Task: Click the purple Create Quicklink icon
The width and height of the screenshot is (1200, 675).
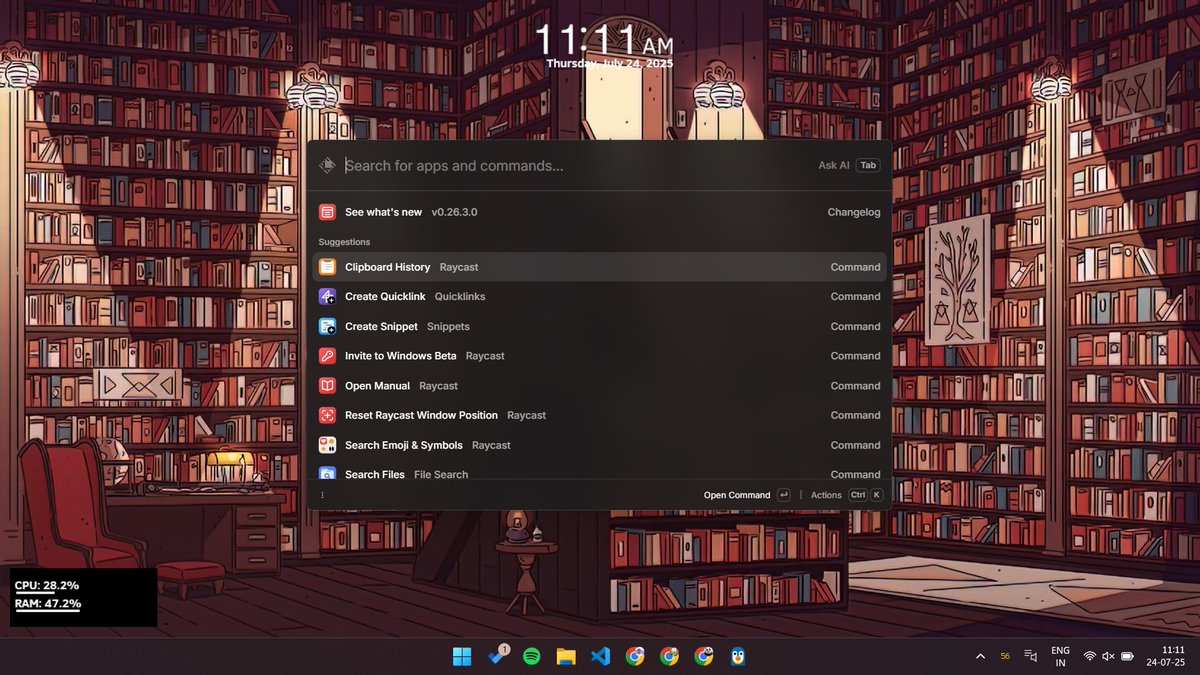Action: (x=327, y=296)
